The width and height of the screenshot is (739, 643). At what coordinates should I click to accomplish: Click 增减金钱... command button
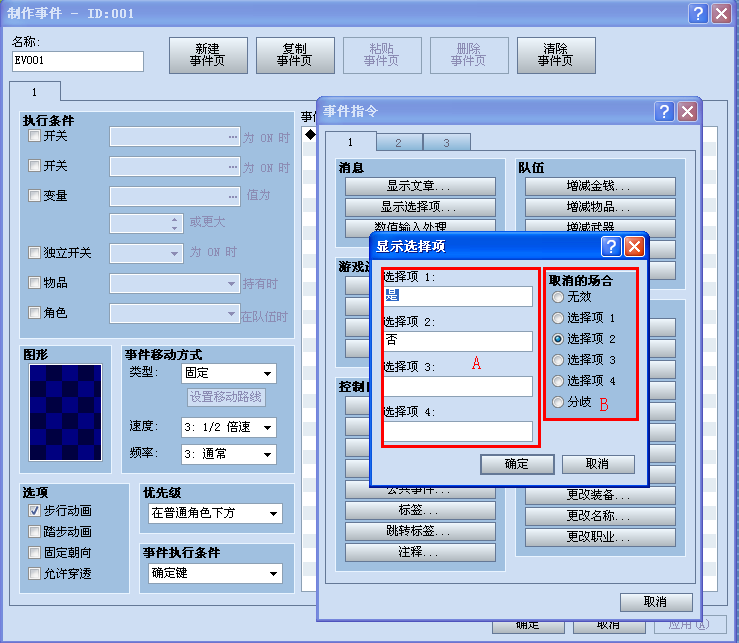pyautogui.click(x=600, y=186)
